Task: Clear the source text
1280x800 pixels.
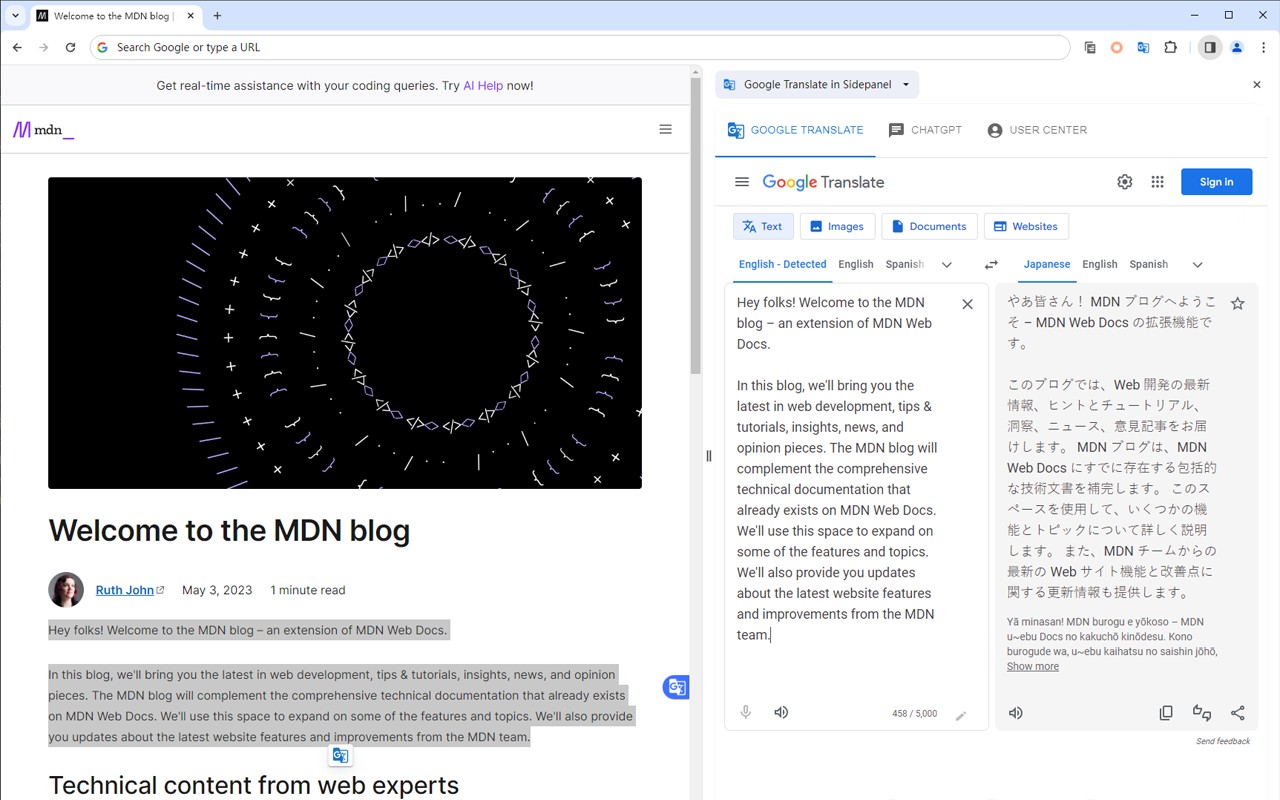Action: (x=967, y=304)
